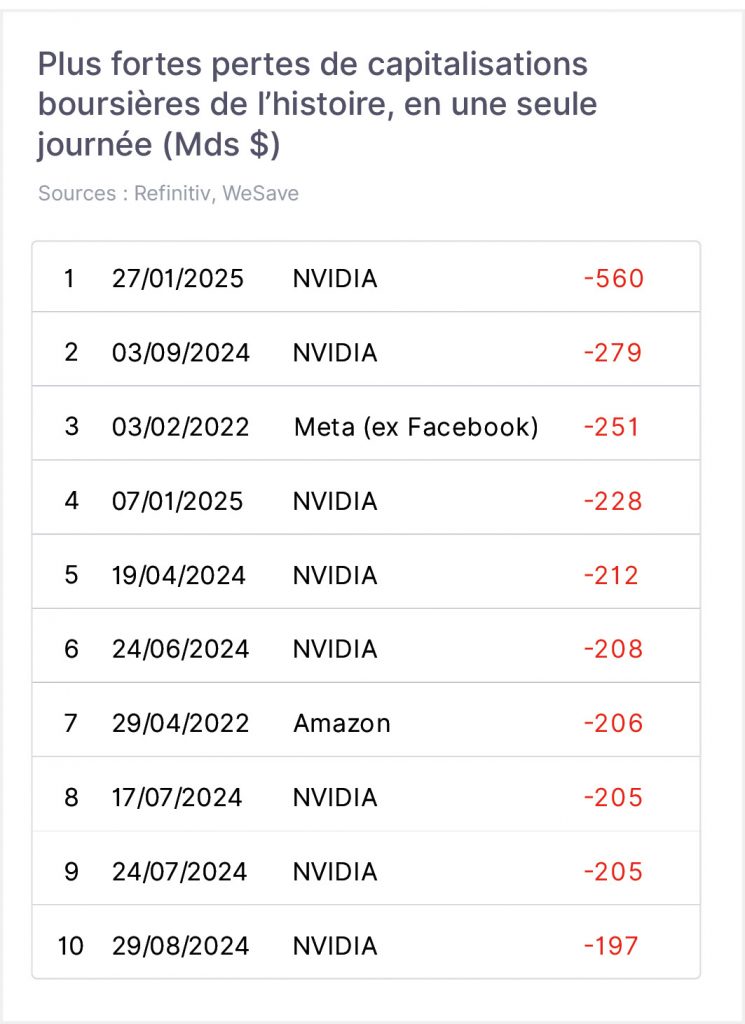Click the -197 loss value
This screenshot has height=1024, width=745.
point(610,946)
